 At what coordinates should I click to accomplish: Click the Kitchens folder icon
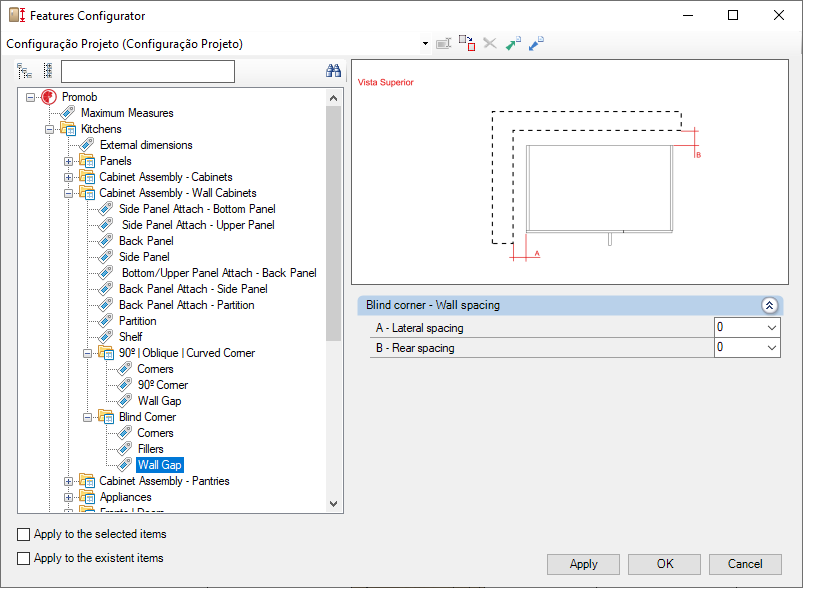coord(68,129)
